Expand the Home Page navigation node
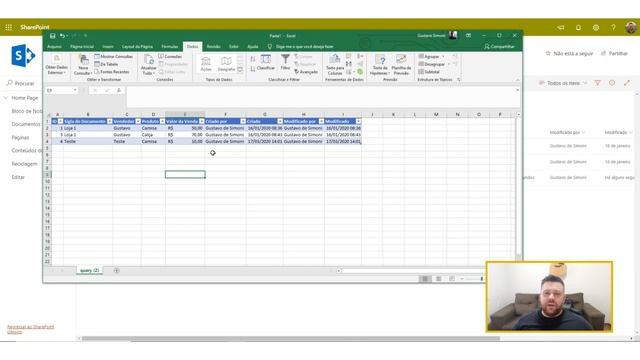Screen dimensions: 640x360 6,98
